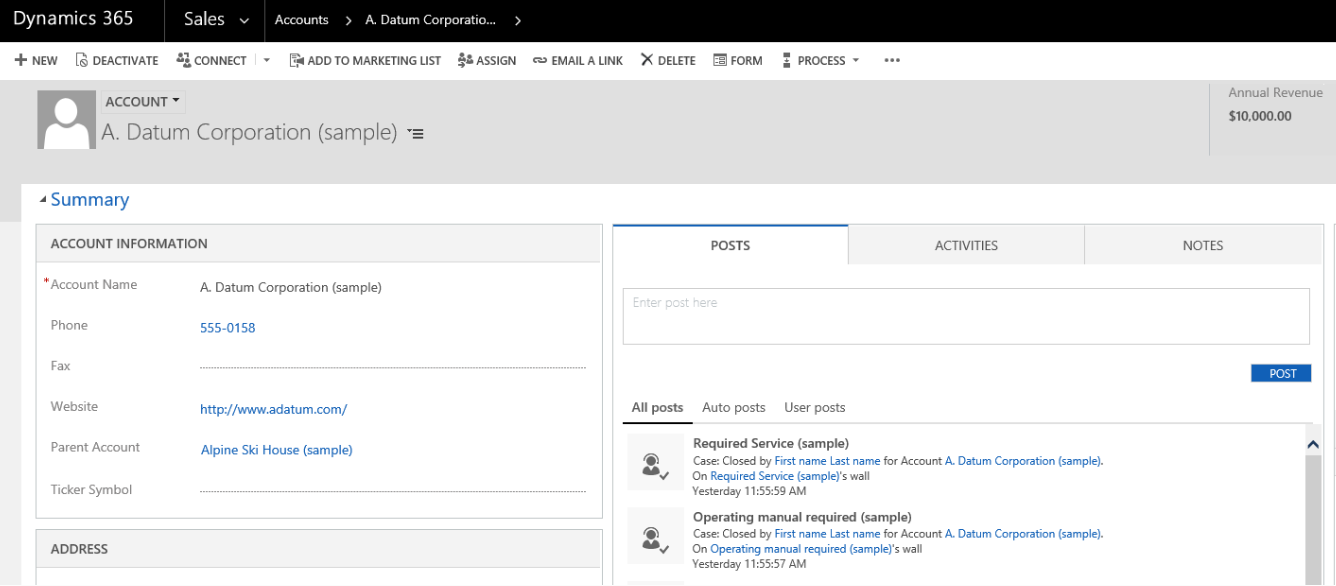Click A. Datum Corporation link in Operating manual post
This screenshot has width=1336, height=586.
pos(1023,535)
